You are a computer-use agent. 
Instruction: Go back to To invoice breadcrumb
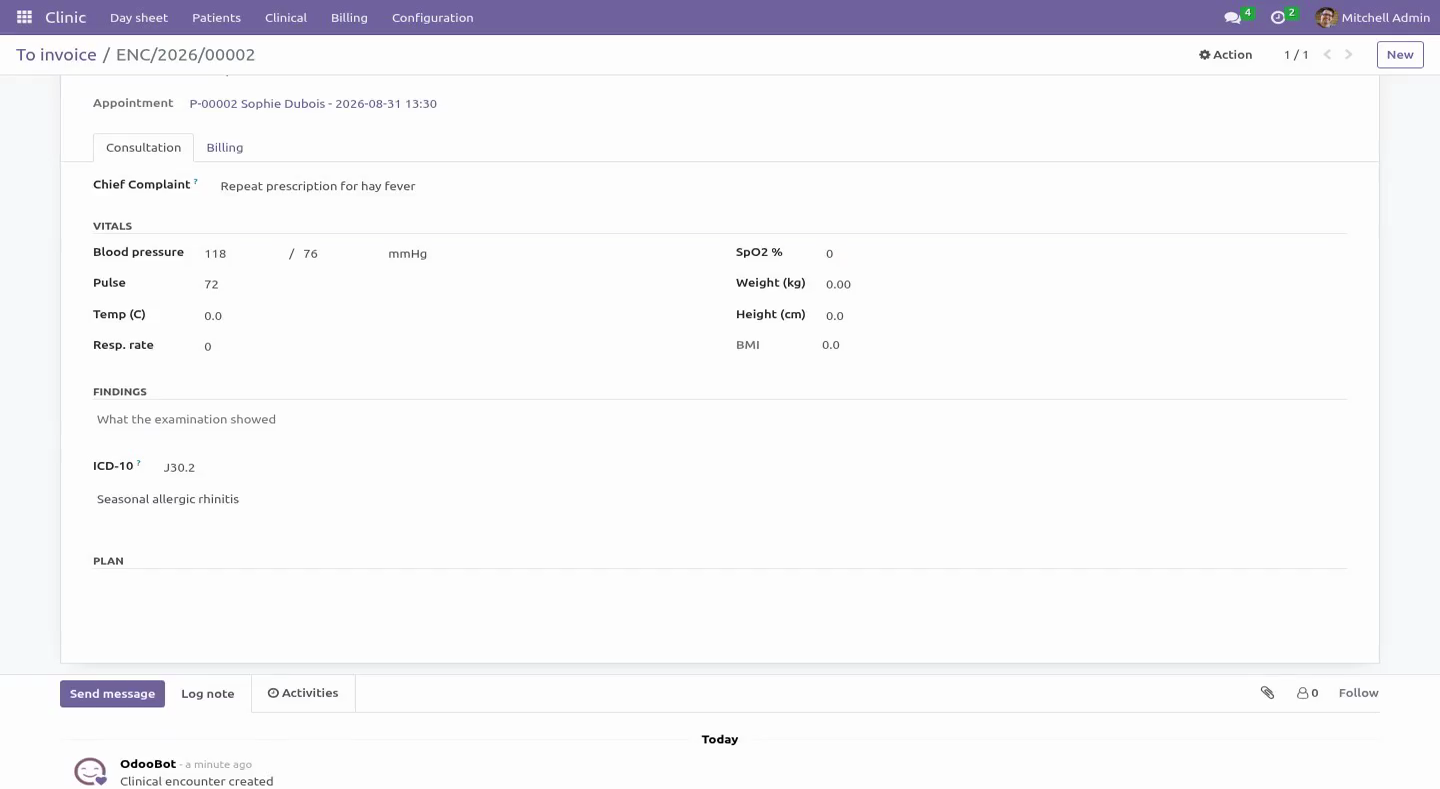click(56, 55)
